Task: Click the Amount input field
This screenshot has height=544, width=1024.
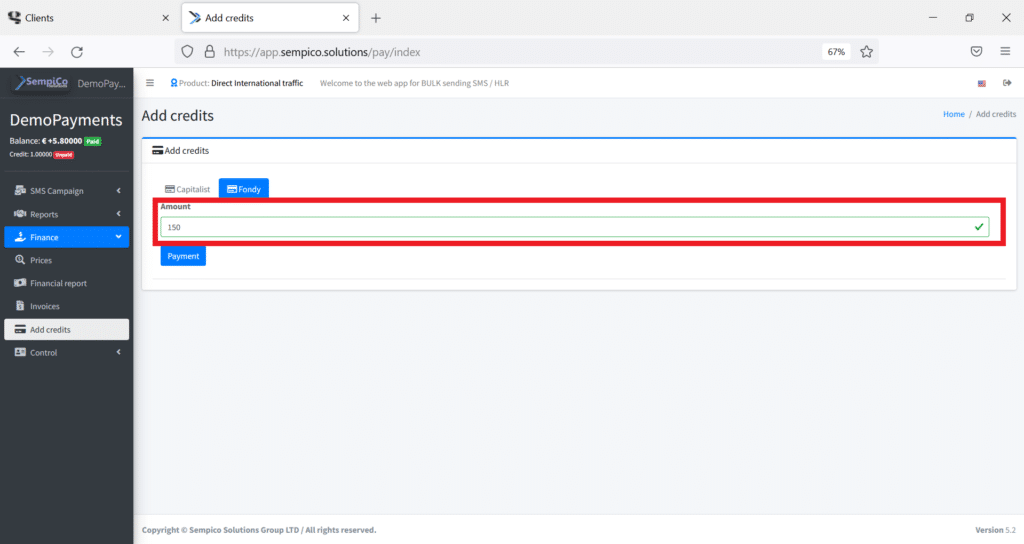Action: click(x=574, y=227)
